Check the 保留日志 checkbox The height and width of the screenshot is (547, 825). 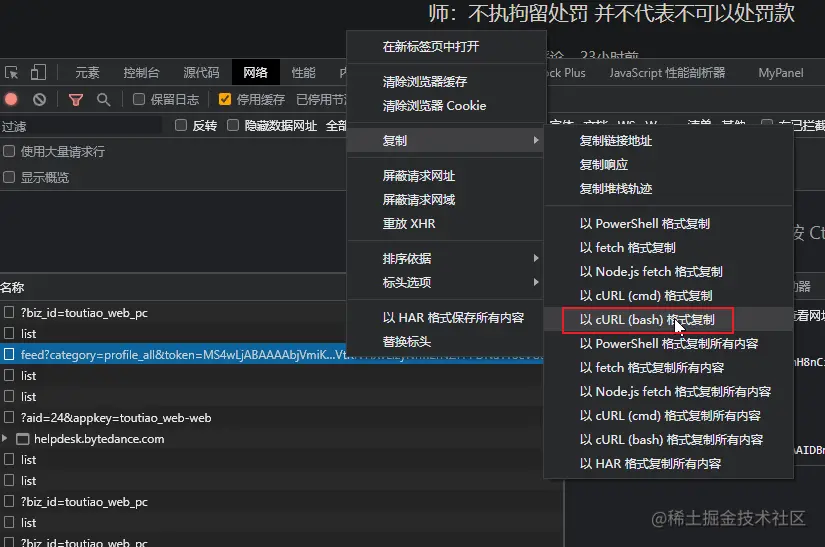[139, 99]
